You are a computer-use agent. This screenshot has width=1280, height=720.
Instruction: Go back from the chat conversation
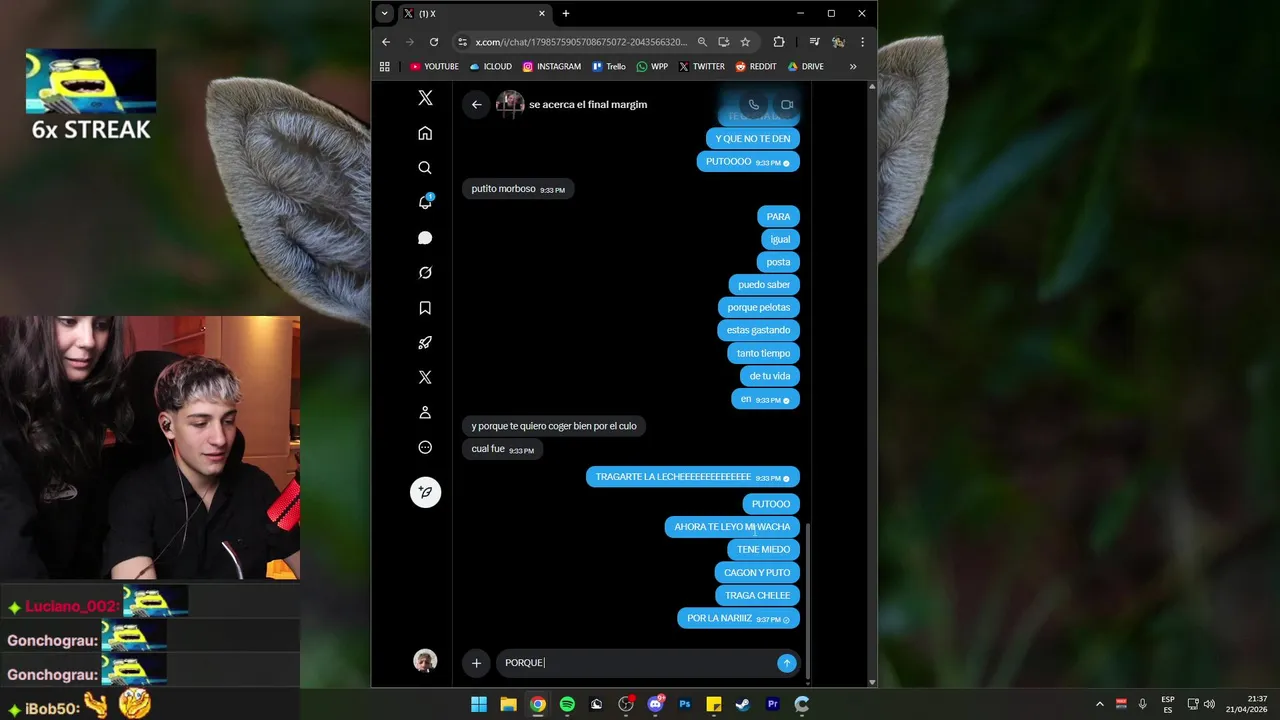tap(477, 104)
